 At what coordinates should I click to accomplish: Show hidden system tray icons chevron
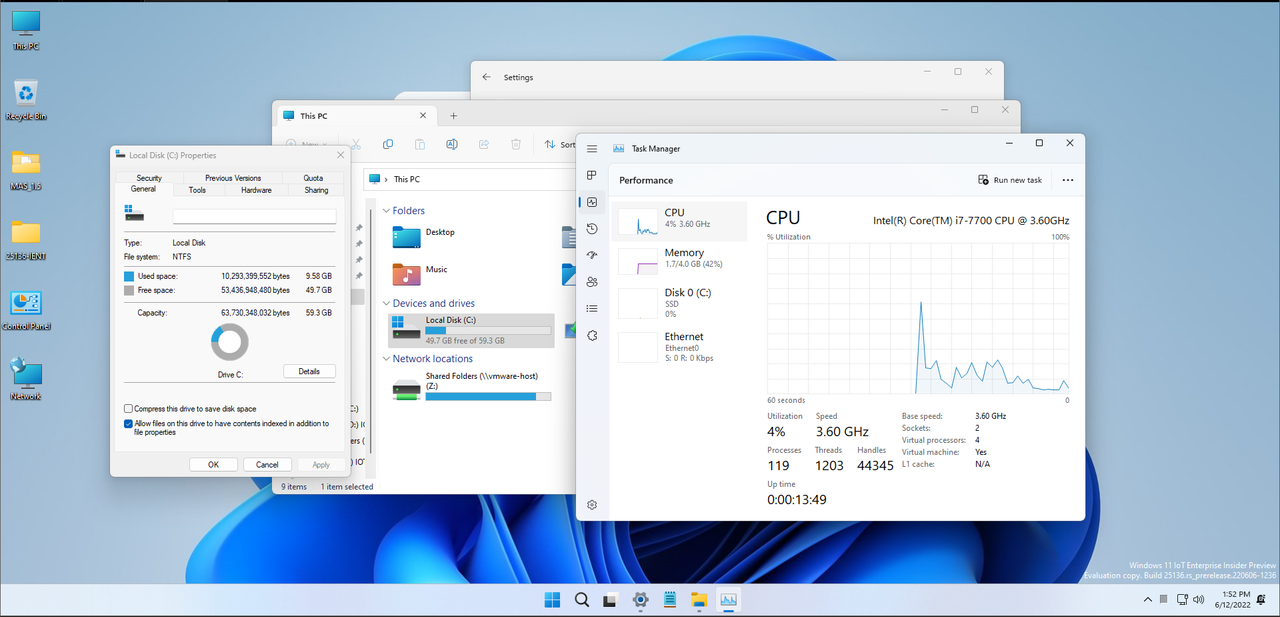(x=1148, y=600)
